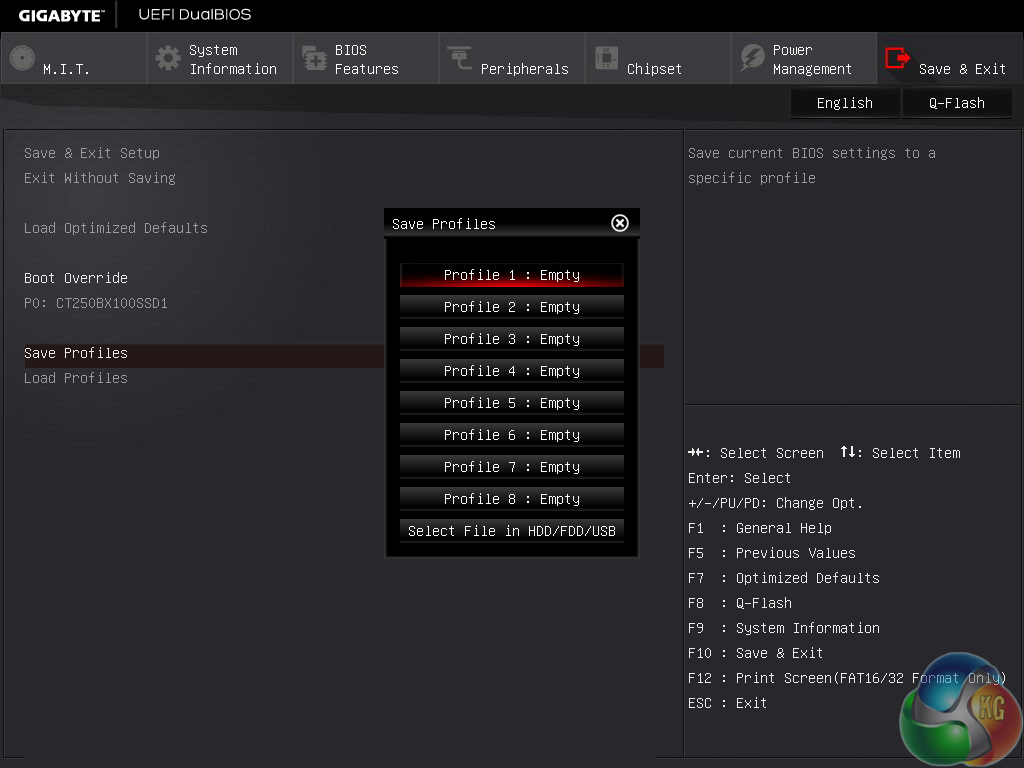Boot from P0: CT250BX100SSD1 drive
This screenshot has width=1024, height=768.
tap(96, 303)
